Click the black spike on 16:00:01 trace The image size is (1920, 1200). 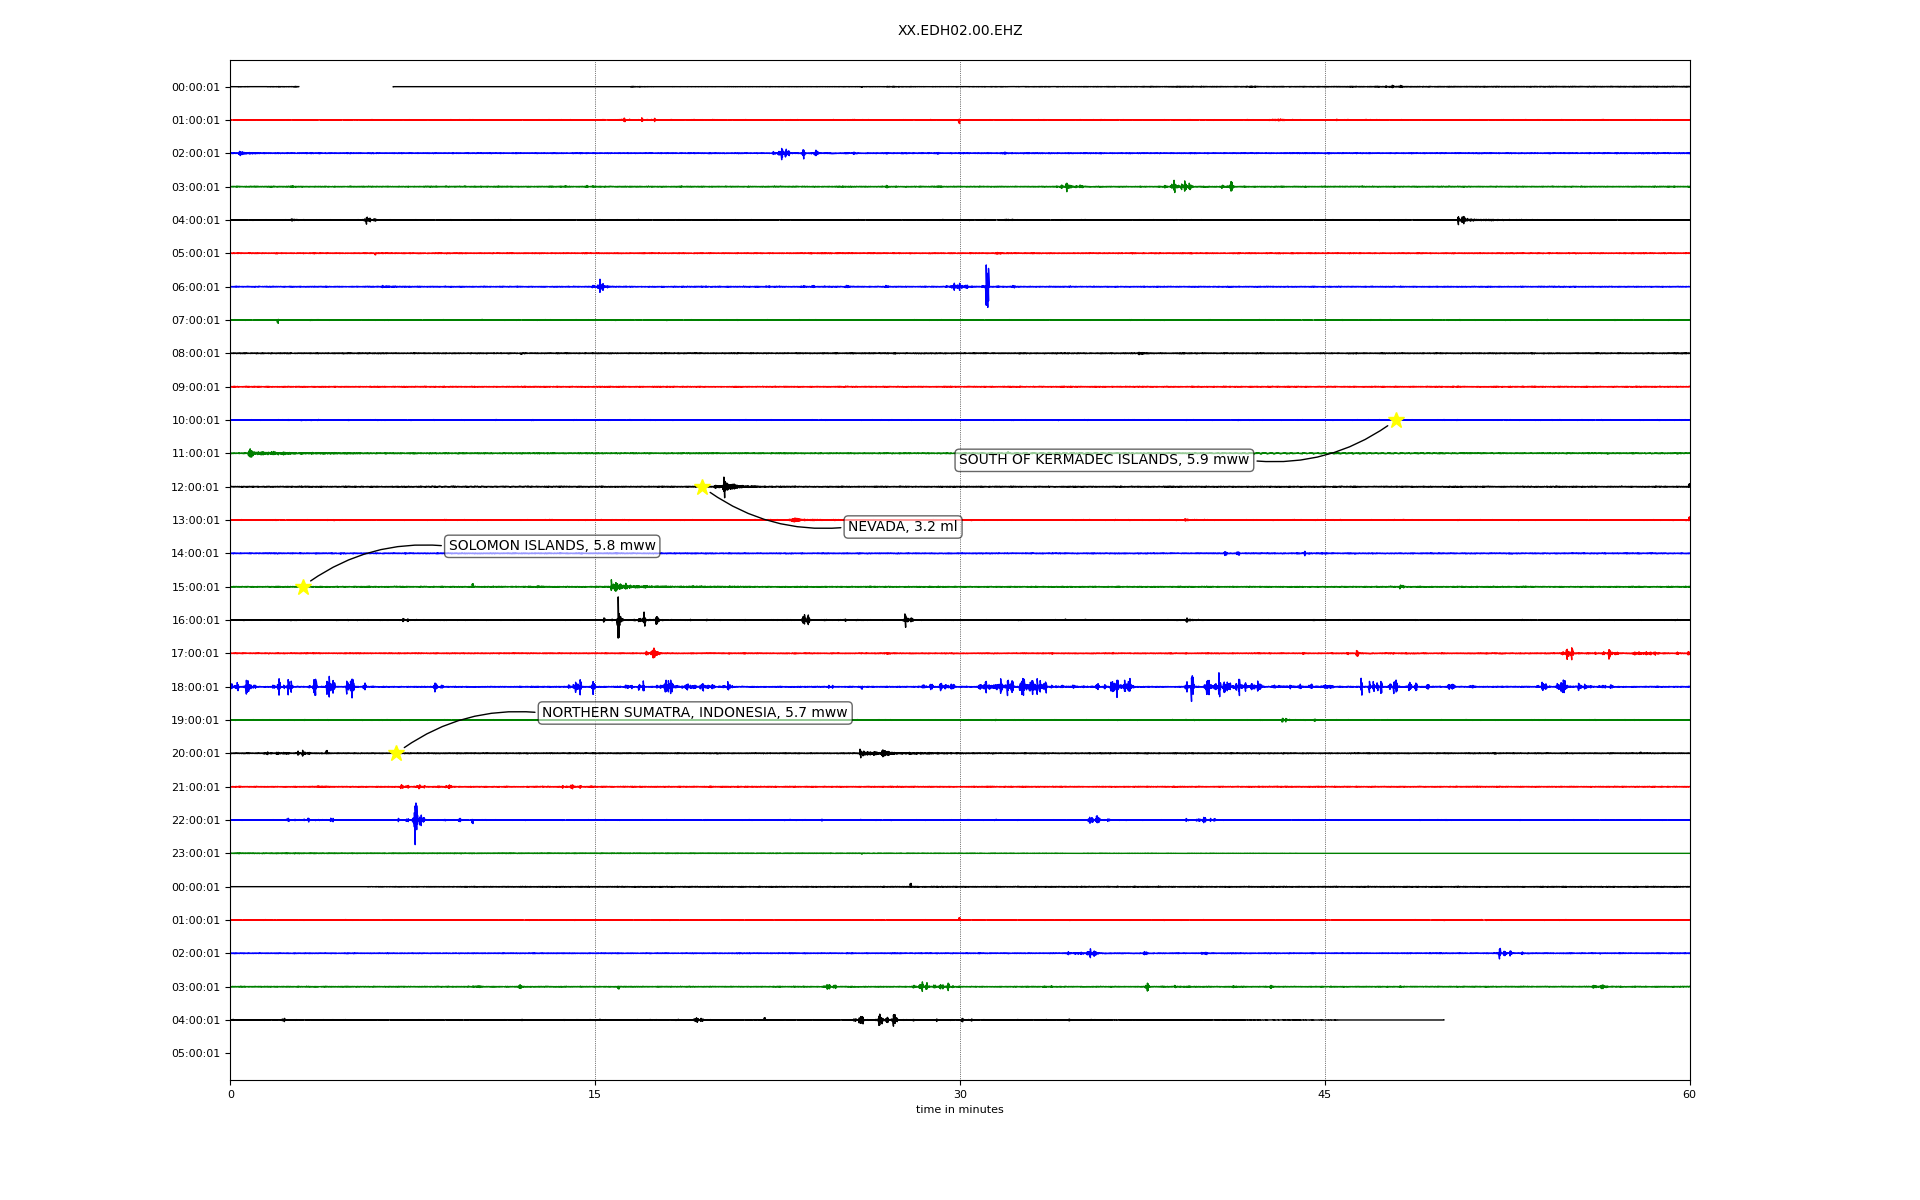(618, 618)
